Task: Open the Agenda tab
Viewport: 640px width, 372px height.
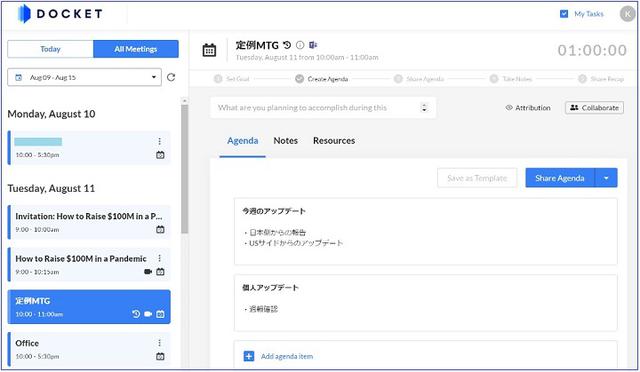Action: [242, 141]
